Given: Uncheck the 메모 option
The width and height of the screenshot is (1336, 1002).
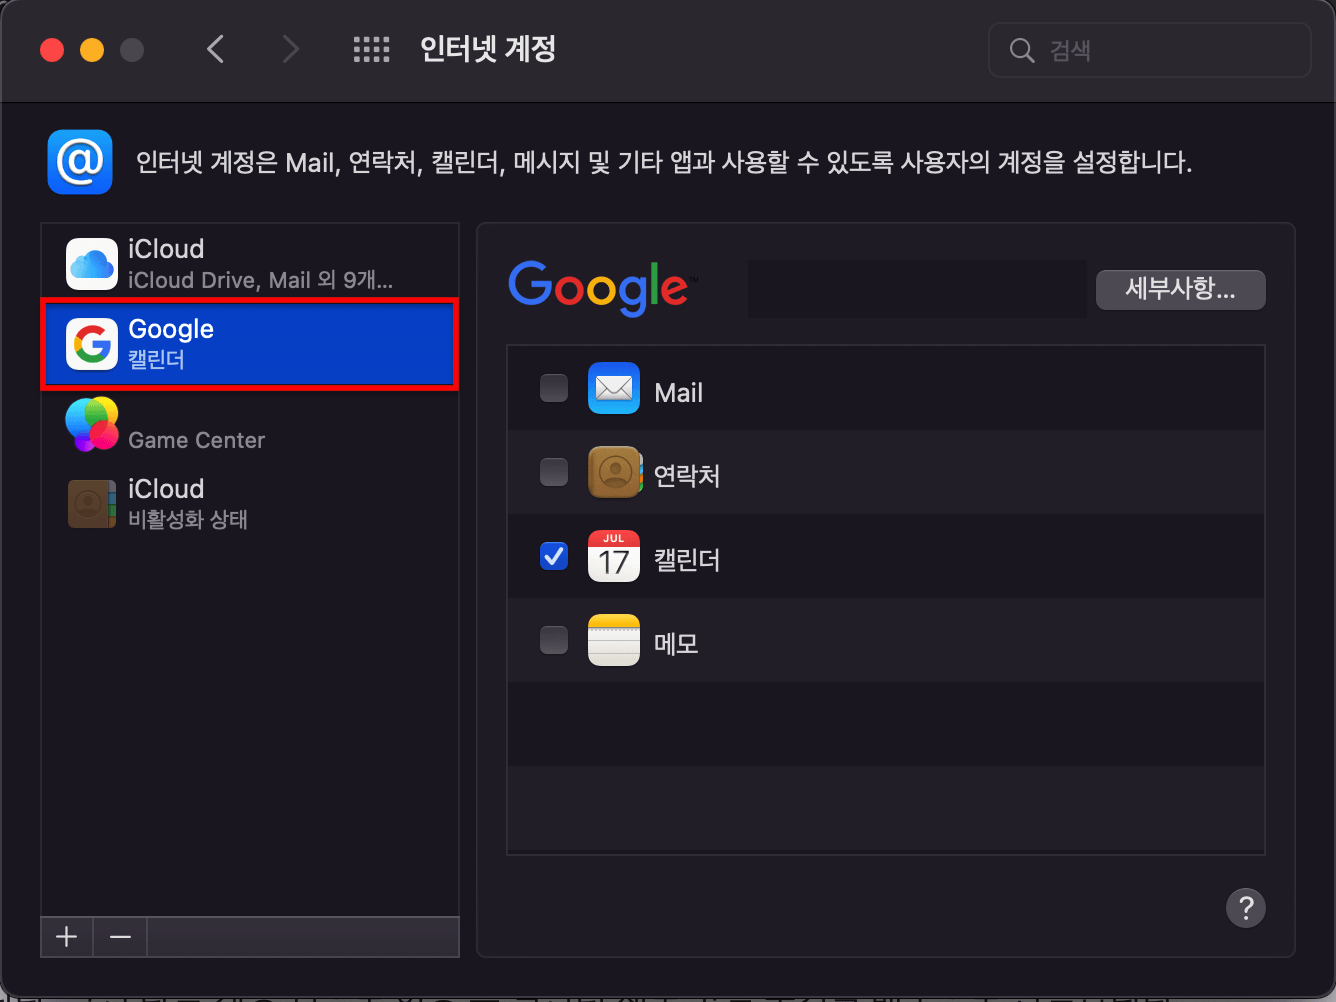Looking at the screenshot, I should 553,640.
